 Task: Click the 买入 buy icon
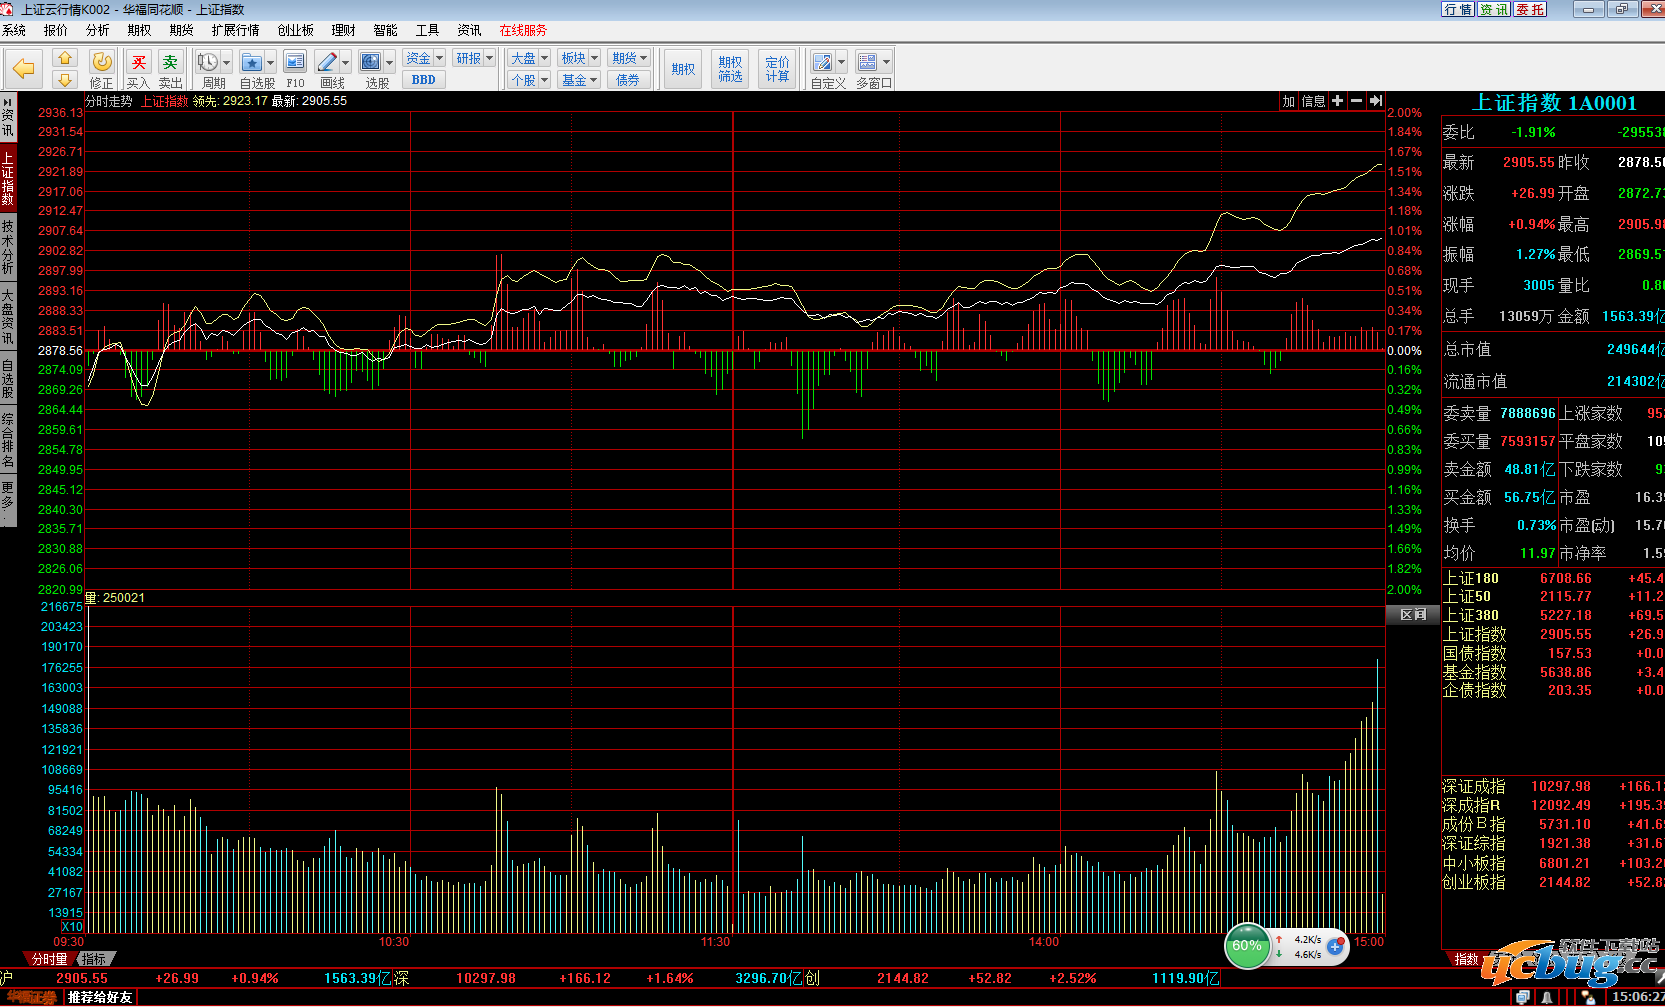tap(138, 62)
